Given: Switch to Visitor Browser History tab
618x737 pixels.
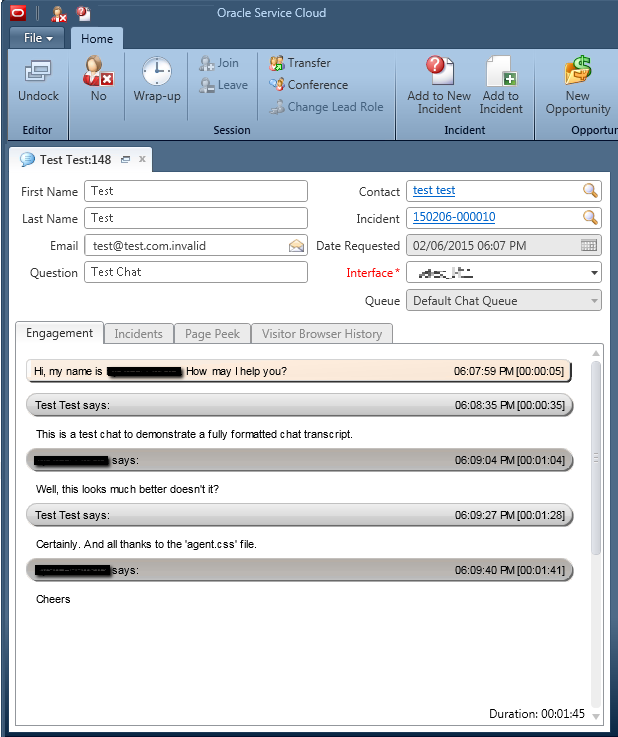Looking at the screenshot, I should click(322, 334).
